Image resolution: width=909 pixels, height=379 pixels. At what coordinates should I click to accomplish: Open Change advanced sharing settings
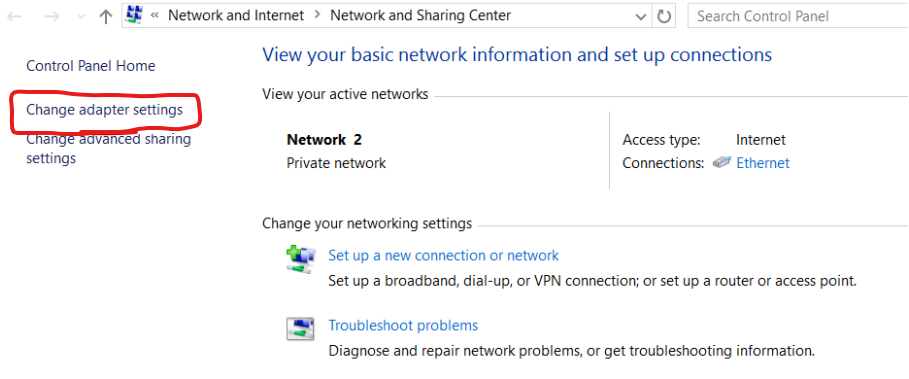pos(108,148)
